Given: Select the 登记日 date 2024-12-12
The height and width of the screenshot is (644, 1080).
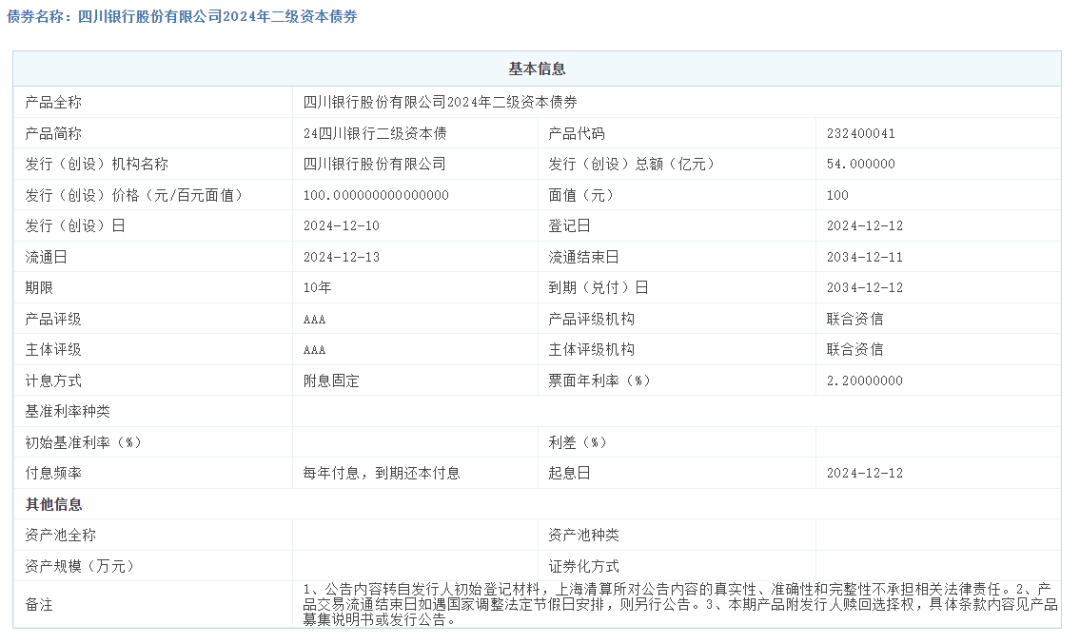Looking at the screenshot, I should pyautogui.click(x=865, y=226).
